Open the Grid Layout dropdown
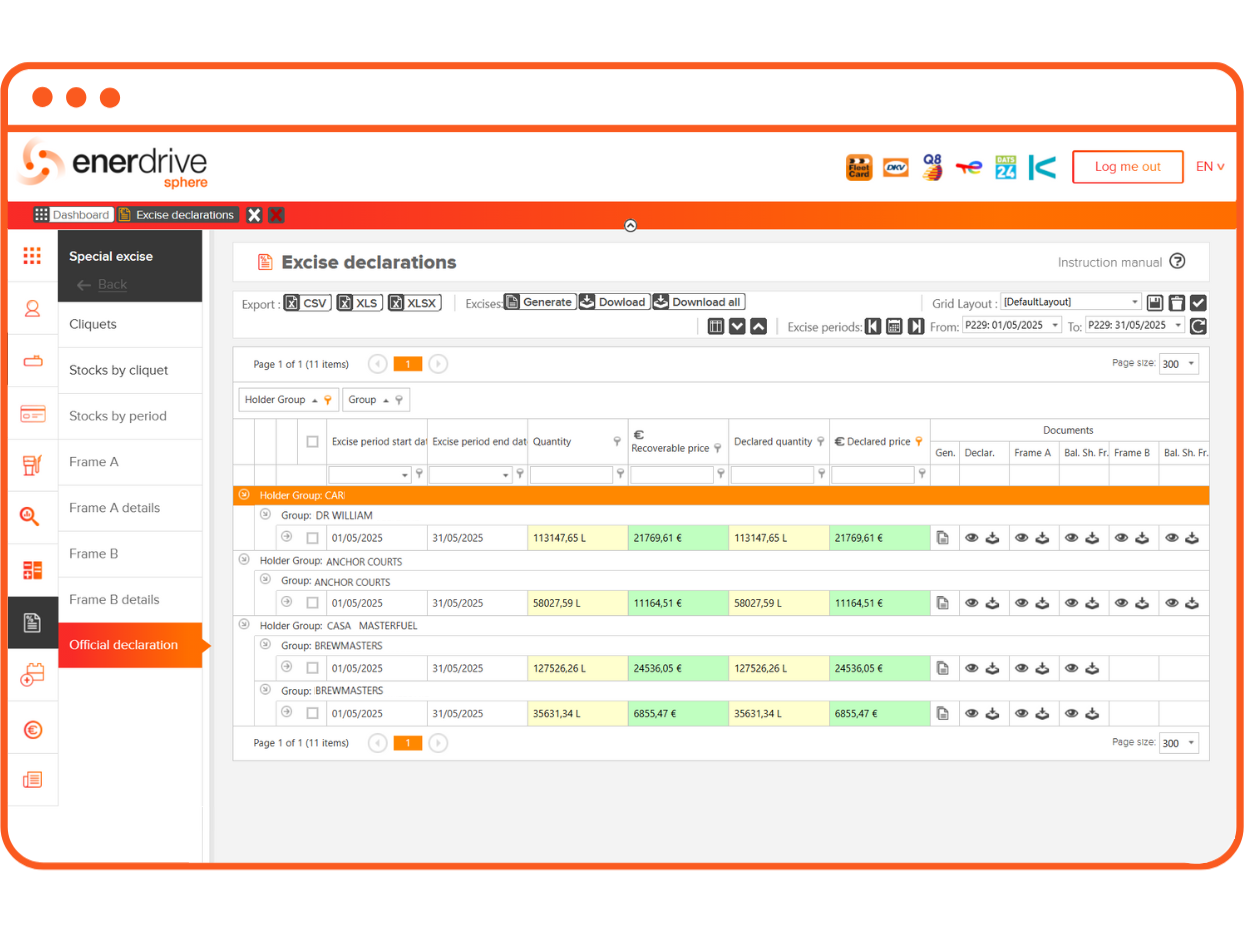The image size is (1244, 932). point(1134,302)
